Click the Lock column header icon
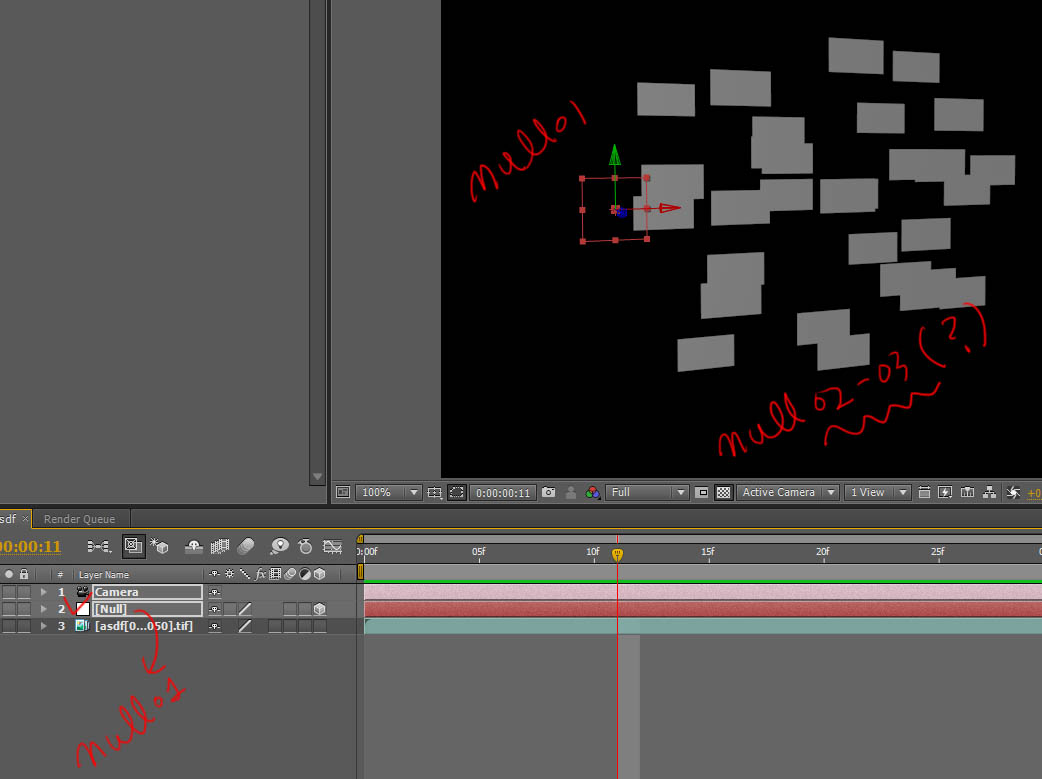This screenshot has width=1042, height=779. [24, 574]
